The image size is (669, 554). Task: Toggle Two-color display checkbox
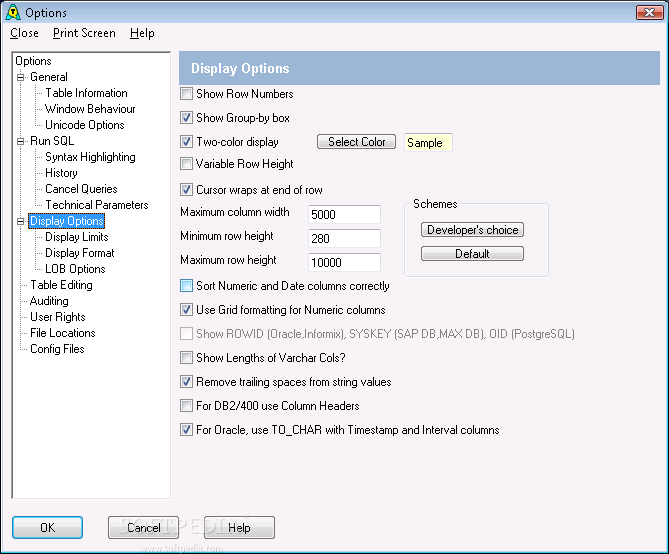(x=186, y=141)
